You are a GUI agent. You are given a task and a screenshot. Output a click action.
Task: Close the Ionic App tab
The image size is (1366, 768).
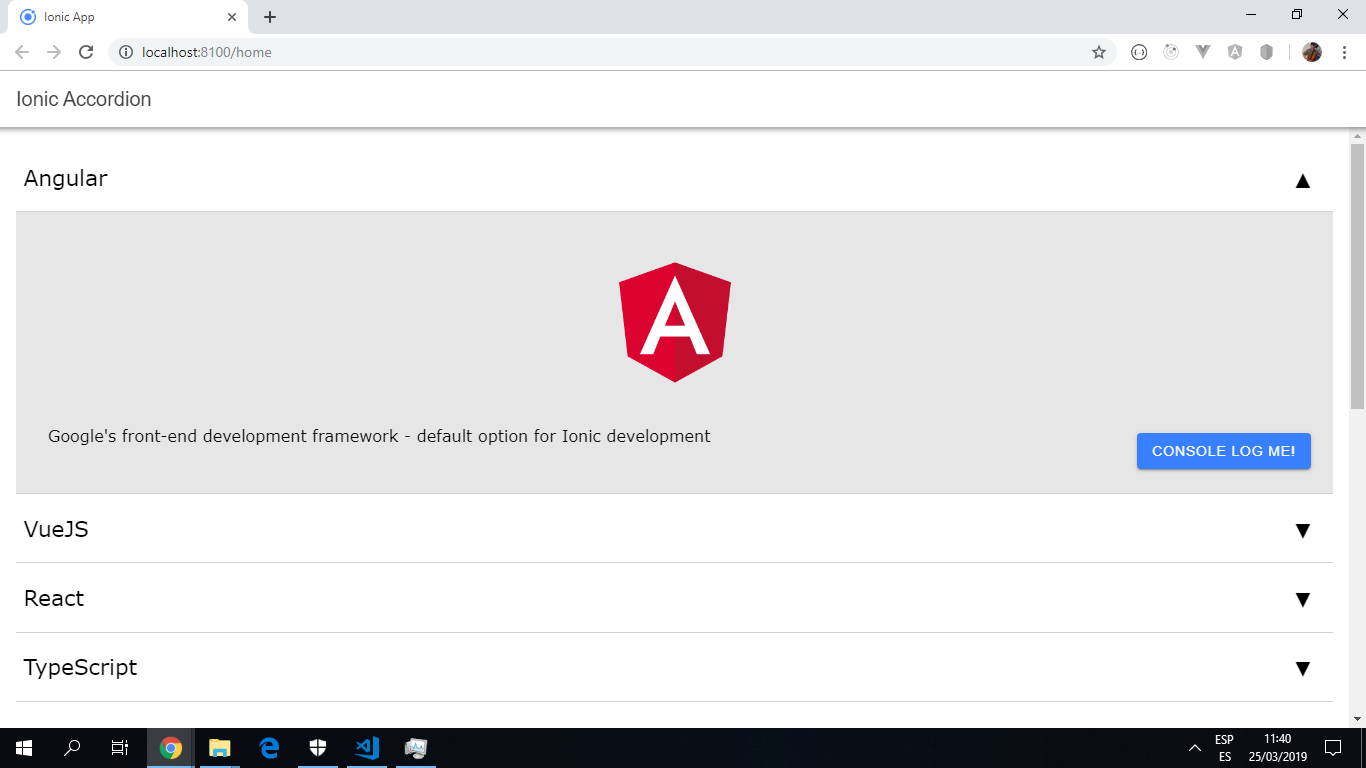[232, 17]
